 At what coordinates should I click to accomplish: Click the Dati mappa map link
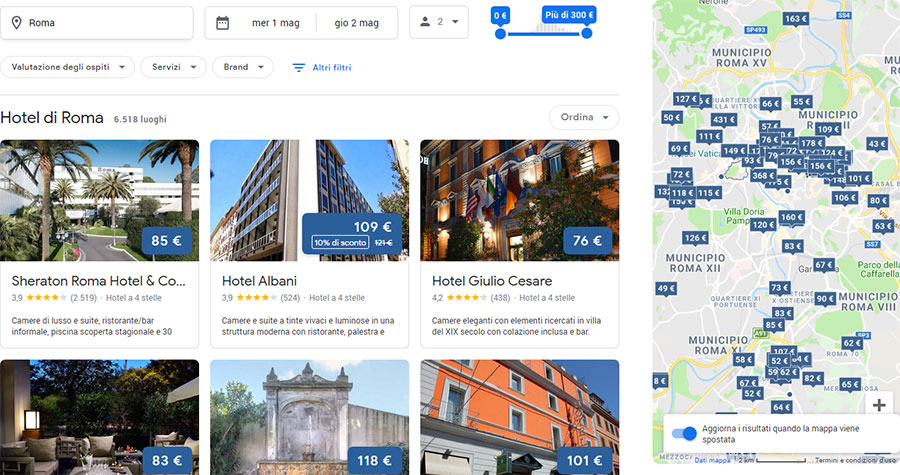tap(712, 460)
